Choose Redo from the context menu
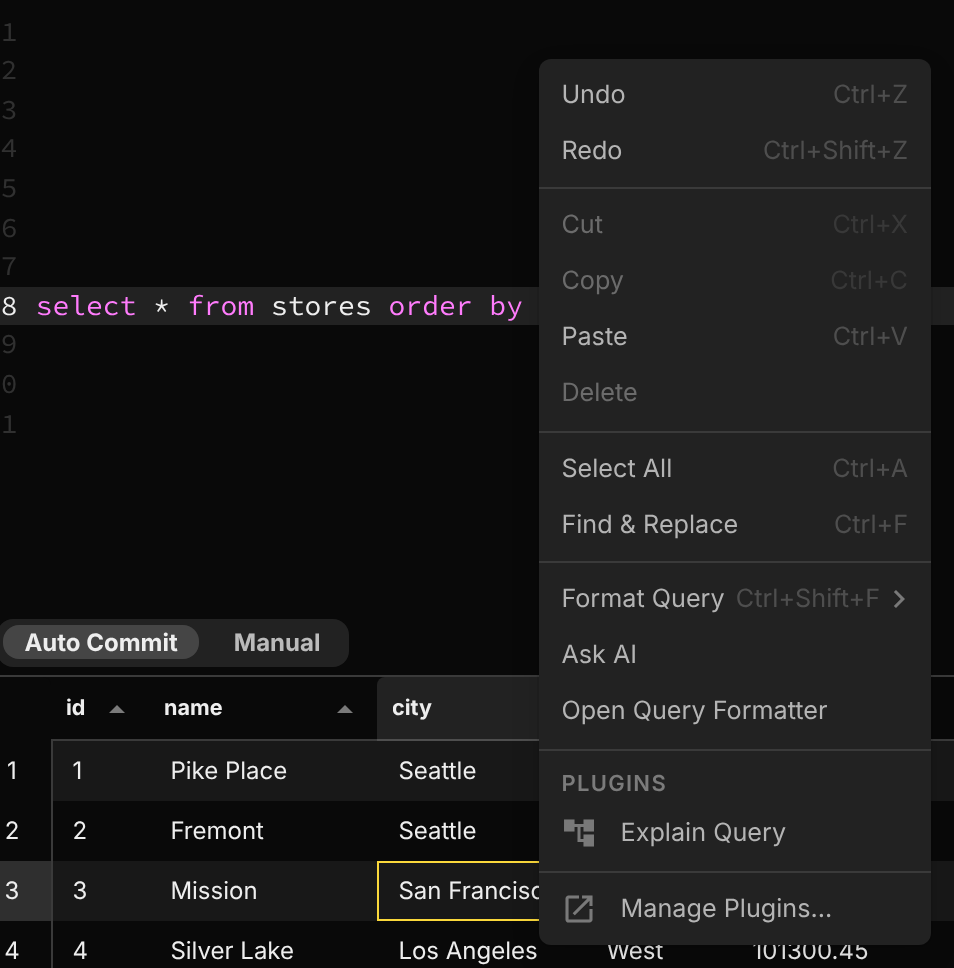 tap(734, 151)
